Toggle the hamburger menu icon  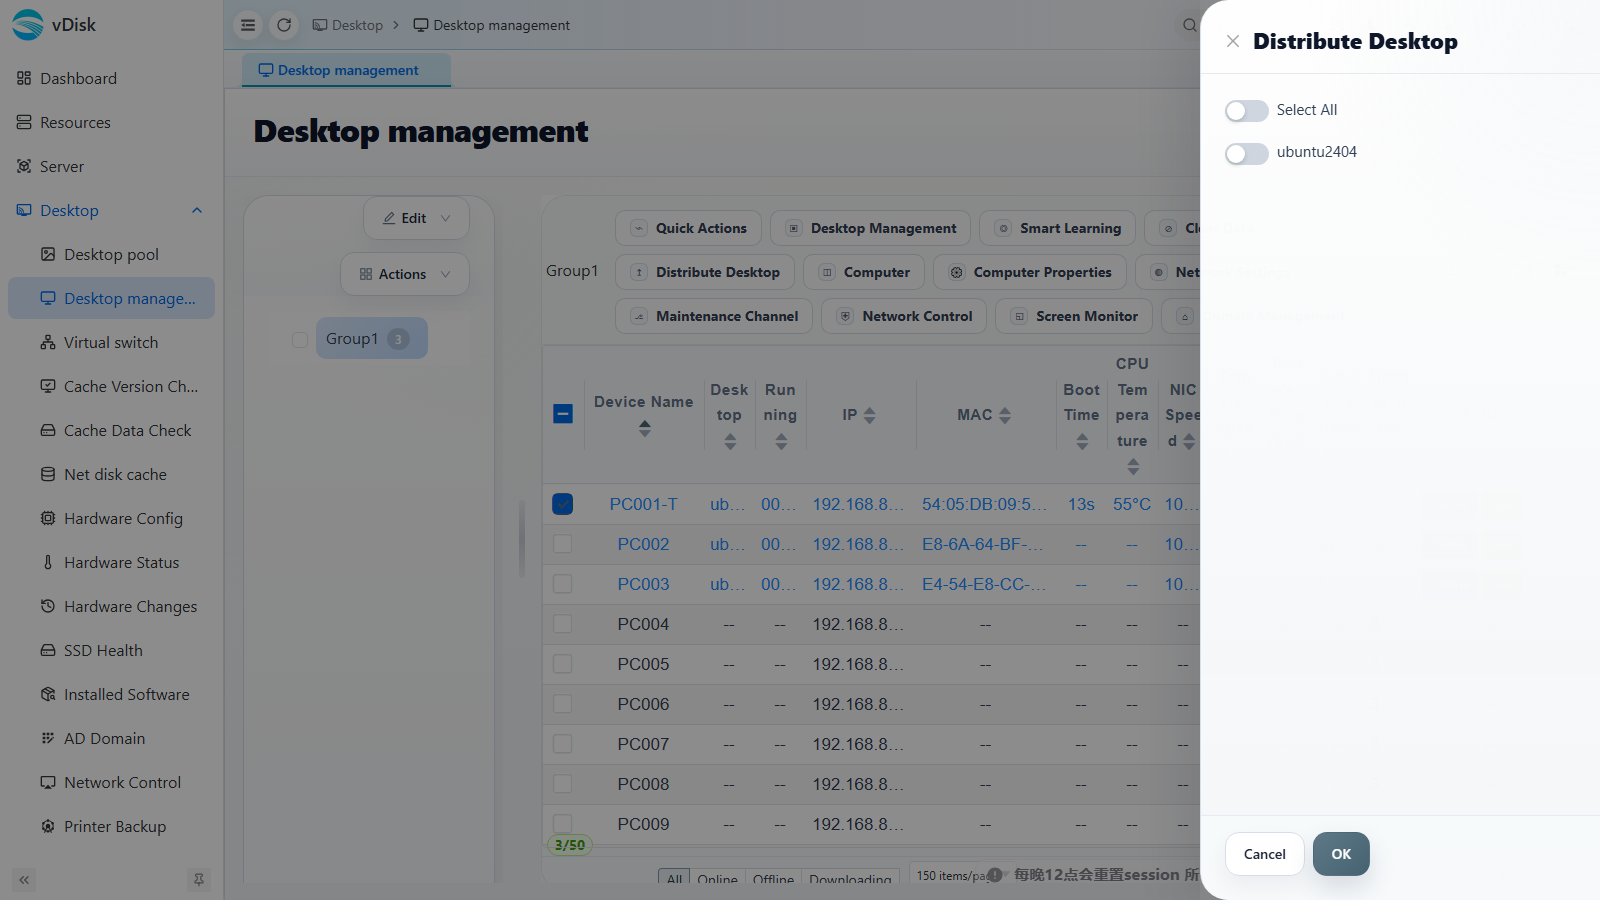pyautogui.click(x=248, y=25)
